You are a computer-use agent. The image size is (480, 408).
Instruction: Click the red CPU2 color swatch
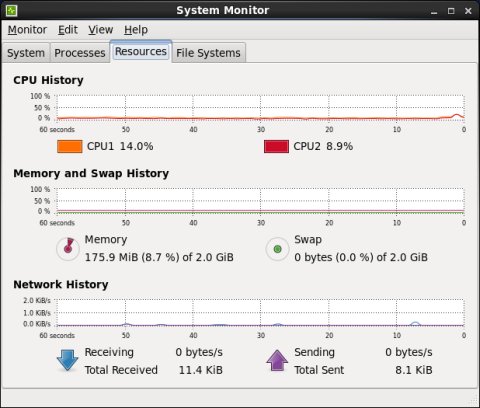click(x=276, y=146)
